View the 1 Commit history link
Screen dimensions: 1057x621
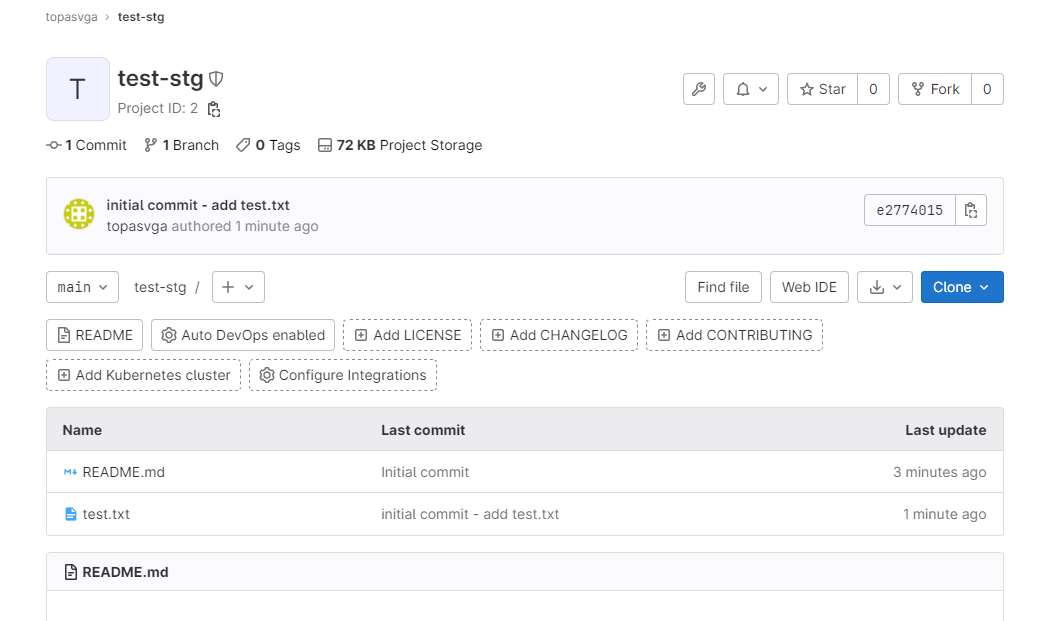point(87,145)
